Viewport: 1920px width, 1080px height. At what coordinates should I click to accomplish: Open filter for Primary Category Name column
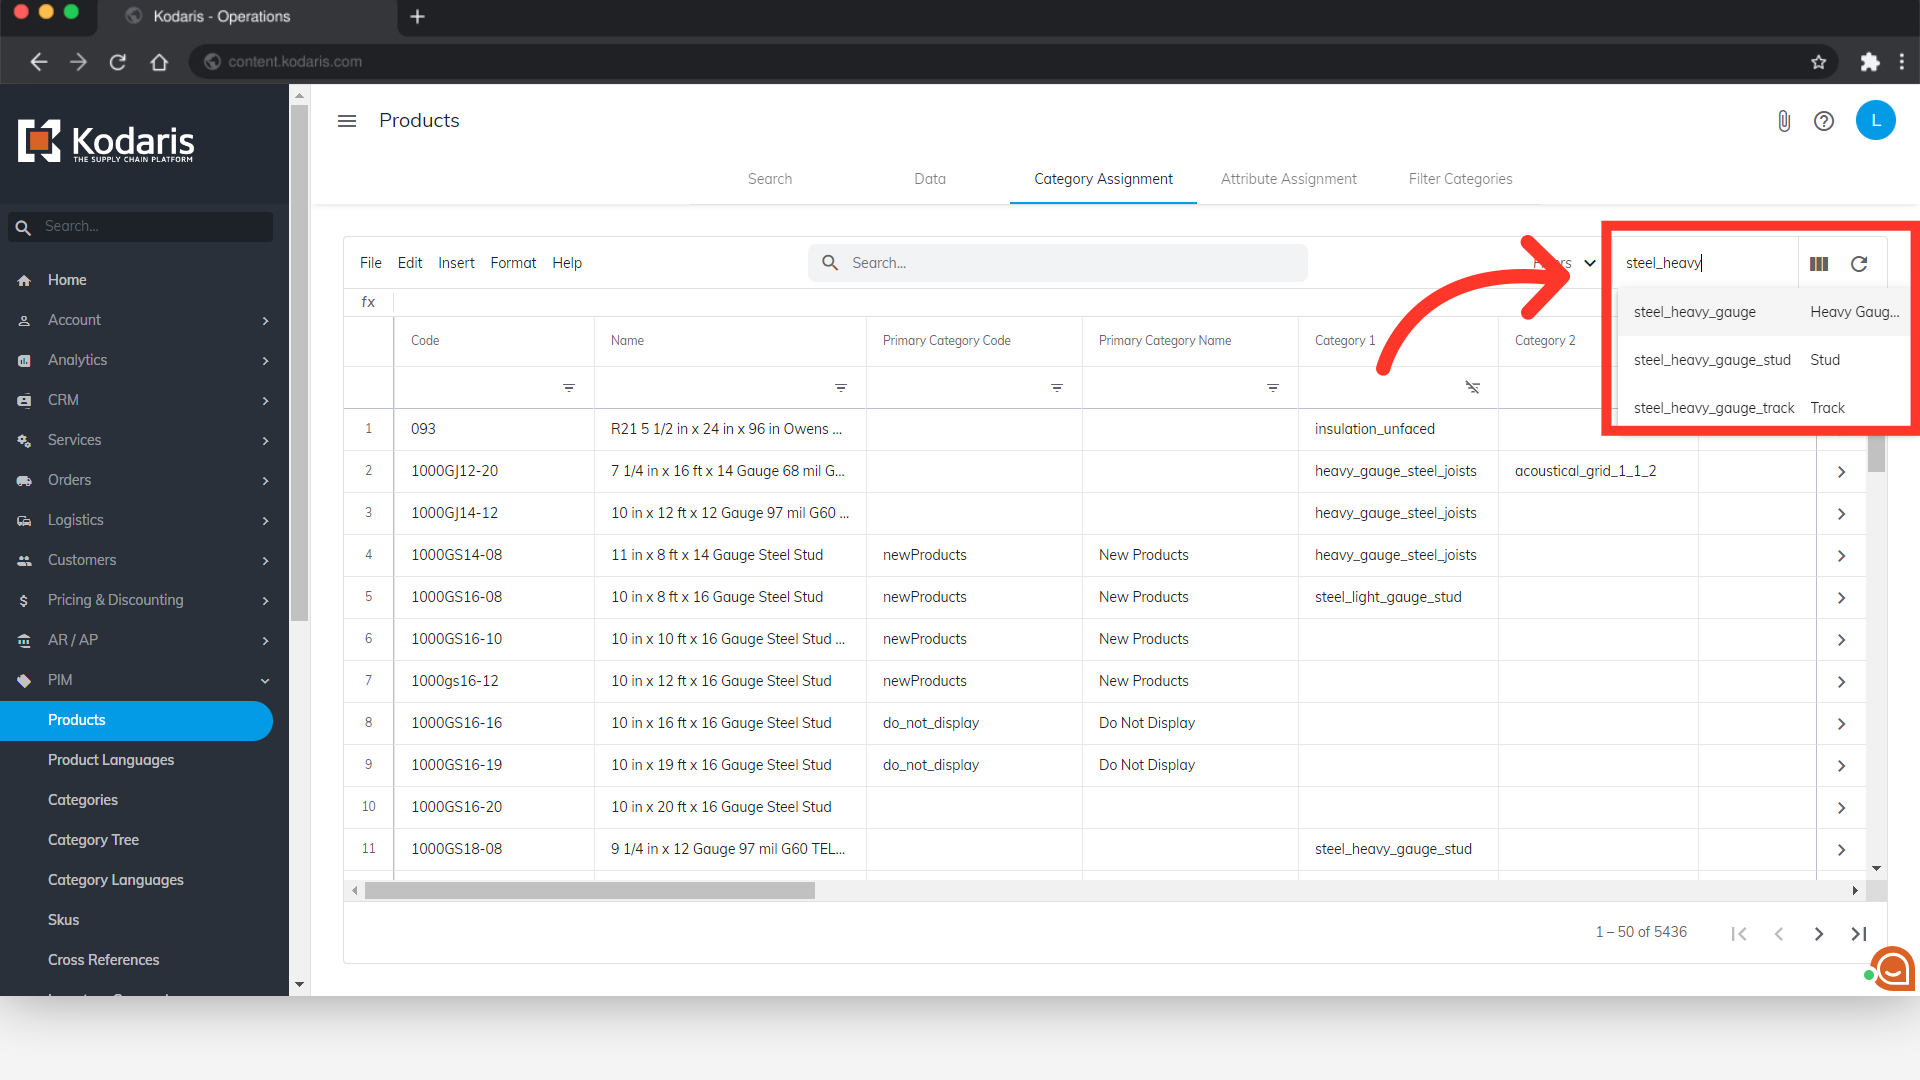[x=1272, y=387]
